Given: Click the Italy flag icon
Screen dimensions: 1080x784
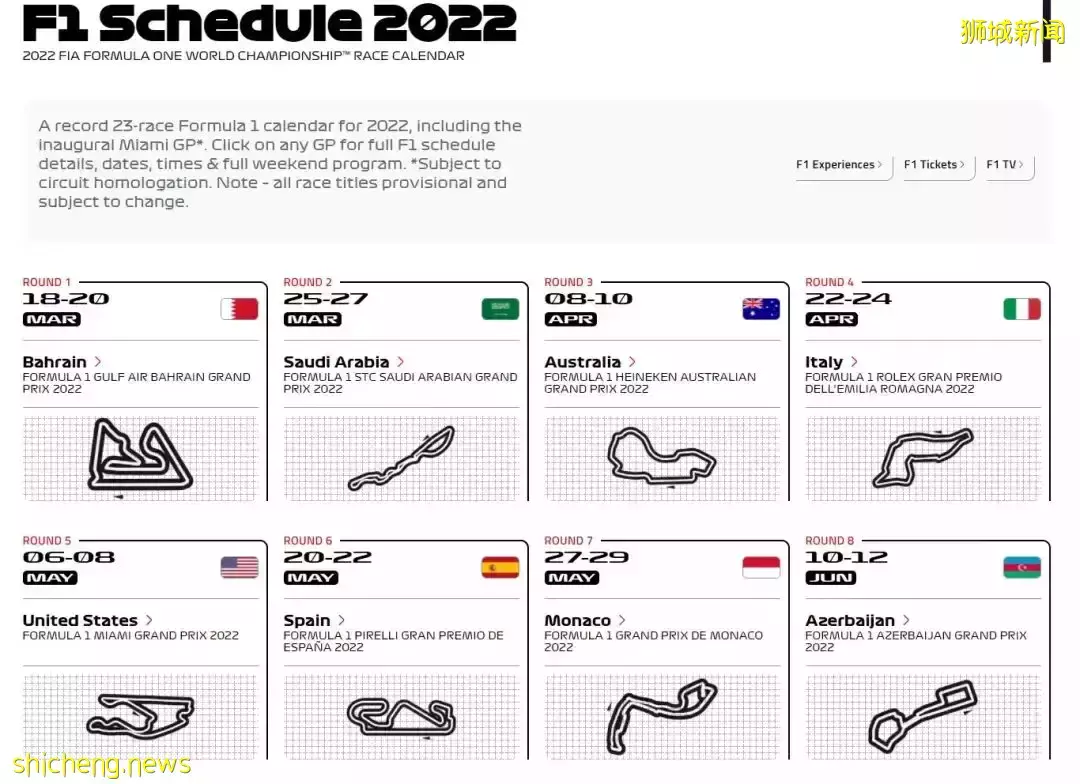Looking at the screenshot, I should [x=1022, y=309].
